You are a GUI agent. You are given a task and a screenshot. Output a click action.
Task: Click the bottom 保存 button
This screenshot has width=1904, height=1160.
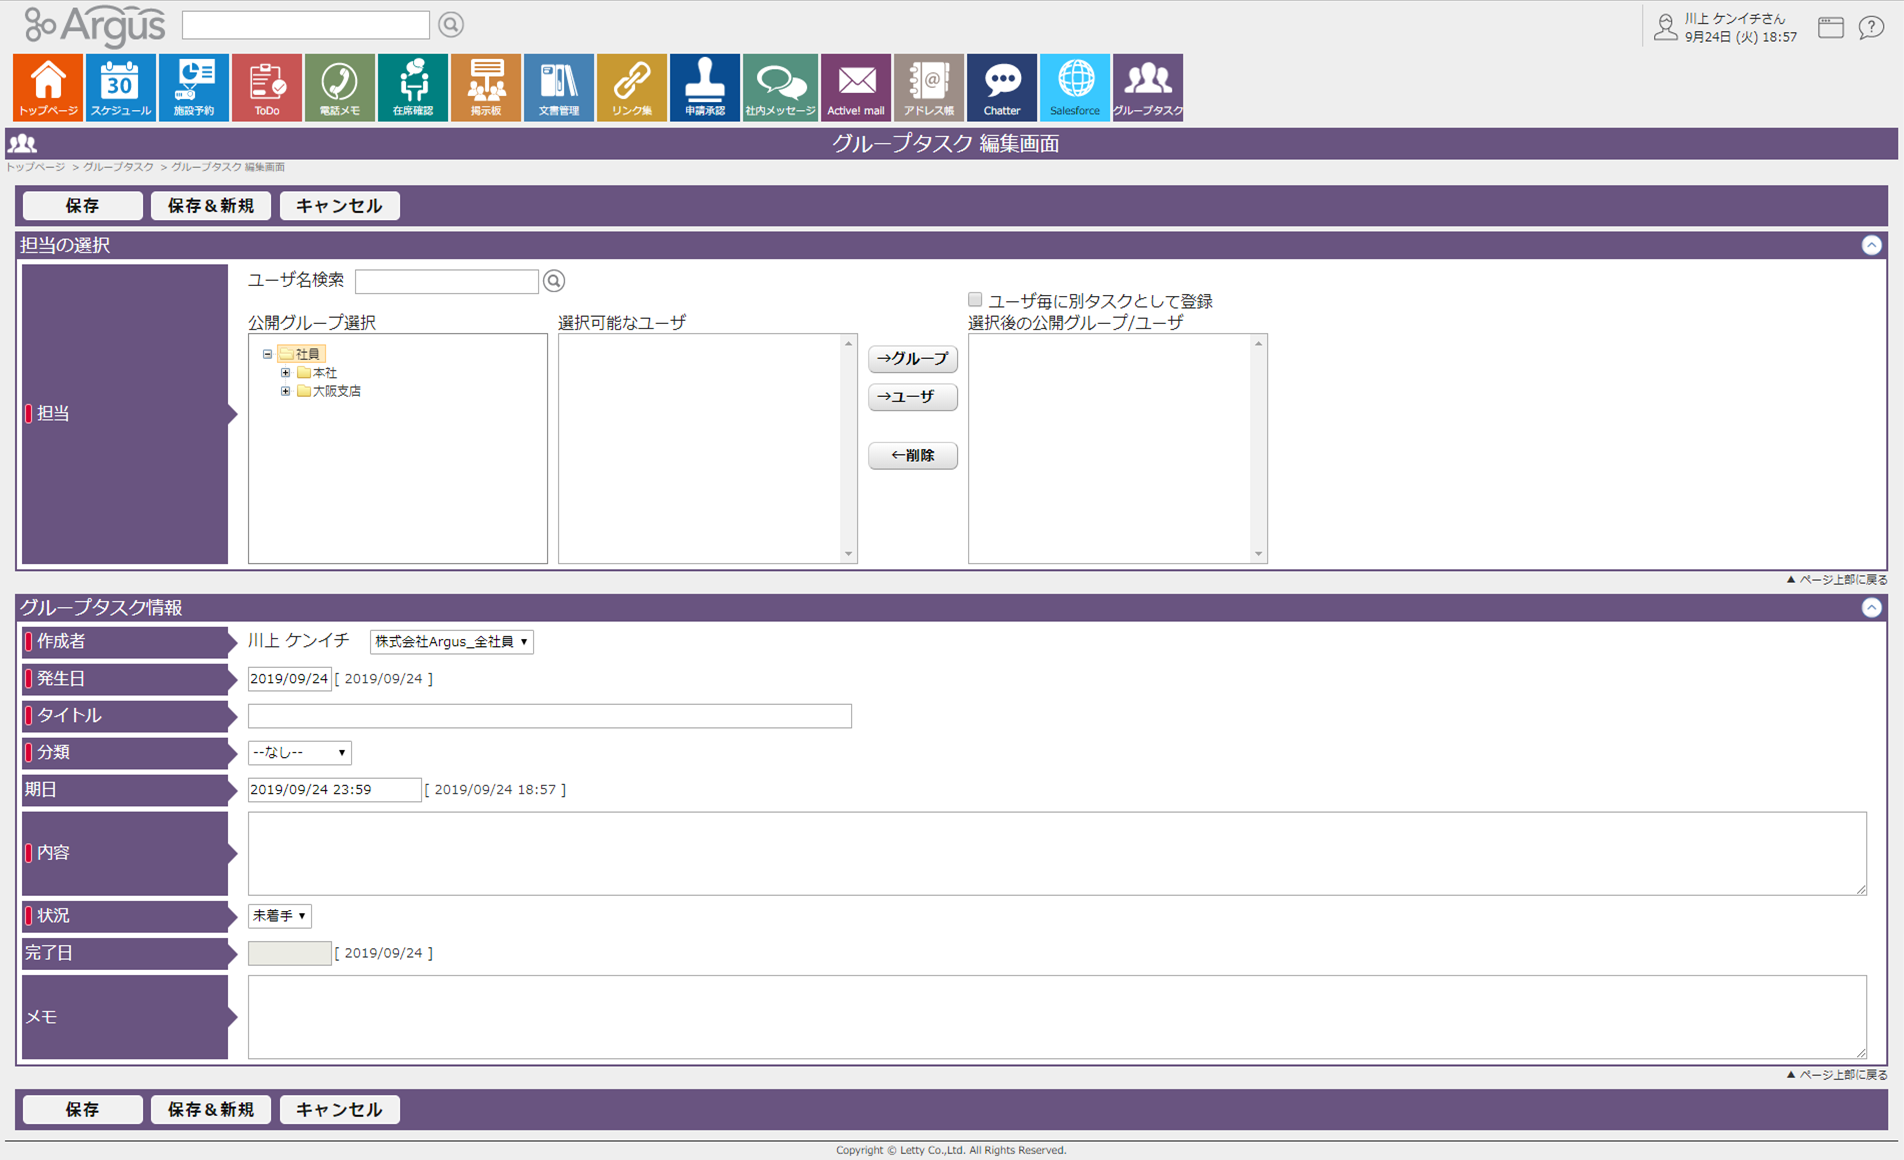[83, 1110]
